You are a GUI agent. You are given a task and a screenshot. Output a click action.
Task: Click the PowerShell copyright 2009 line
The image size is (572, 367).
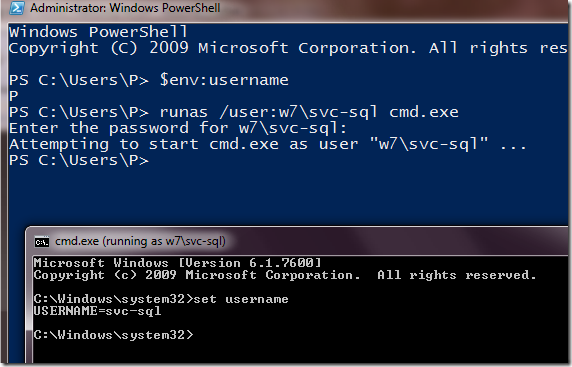[x=288, y=48]
